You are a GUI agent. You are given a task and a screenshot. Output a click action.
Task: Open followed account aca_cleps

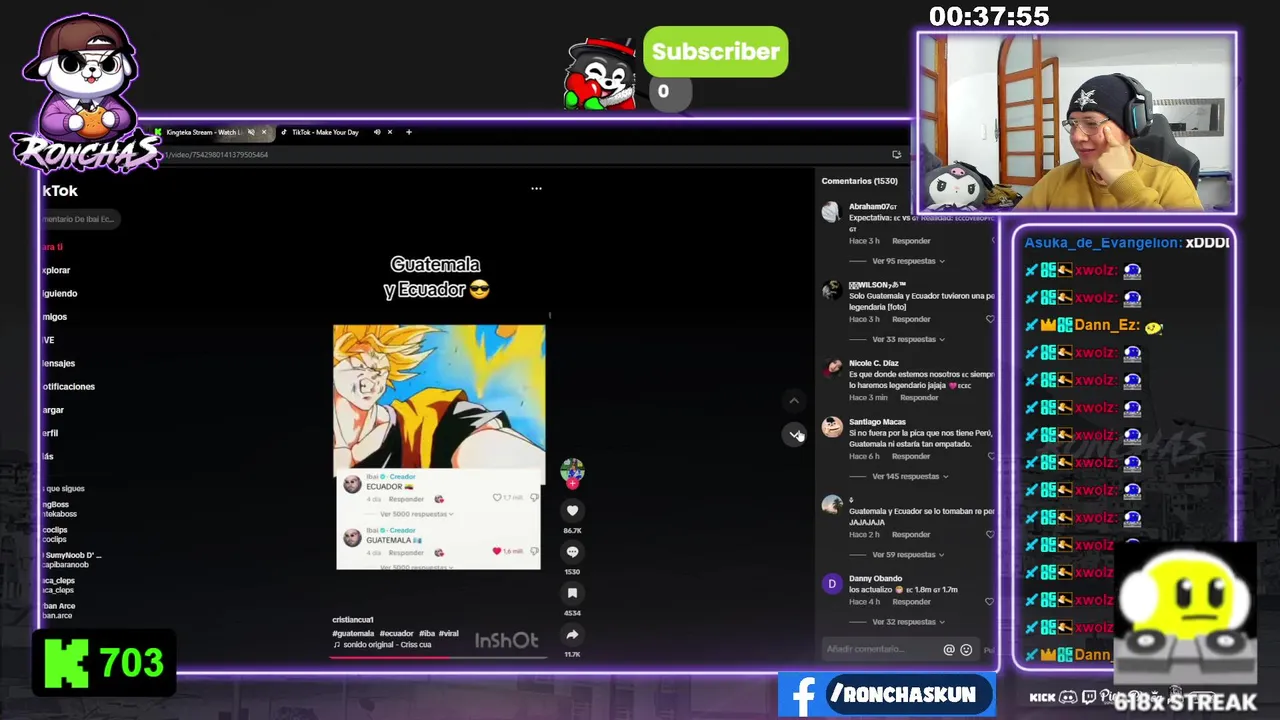pyautogui.click(x=58, y=585)
